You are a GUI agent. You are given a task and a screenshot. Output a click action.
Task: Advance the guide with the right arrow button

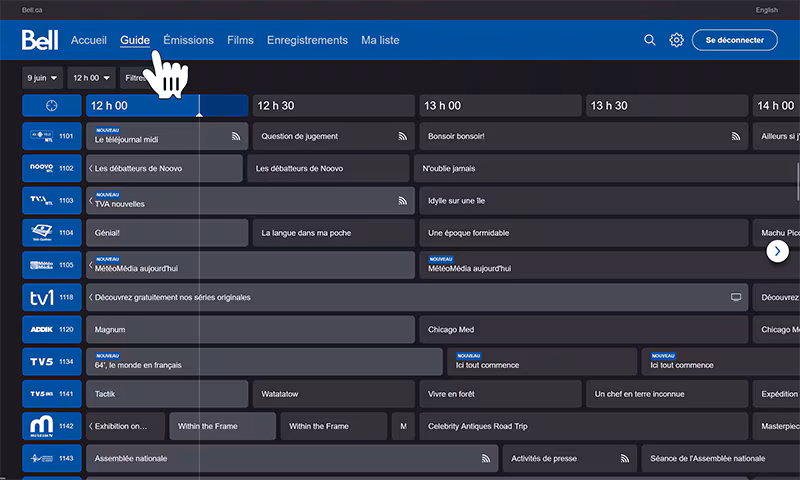tap(778, 251)
